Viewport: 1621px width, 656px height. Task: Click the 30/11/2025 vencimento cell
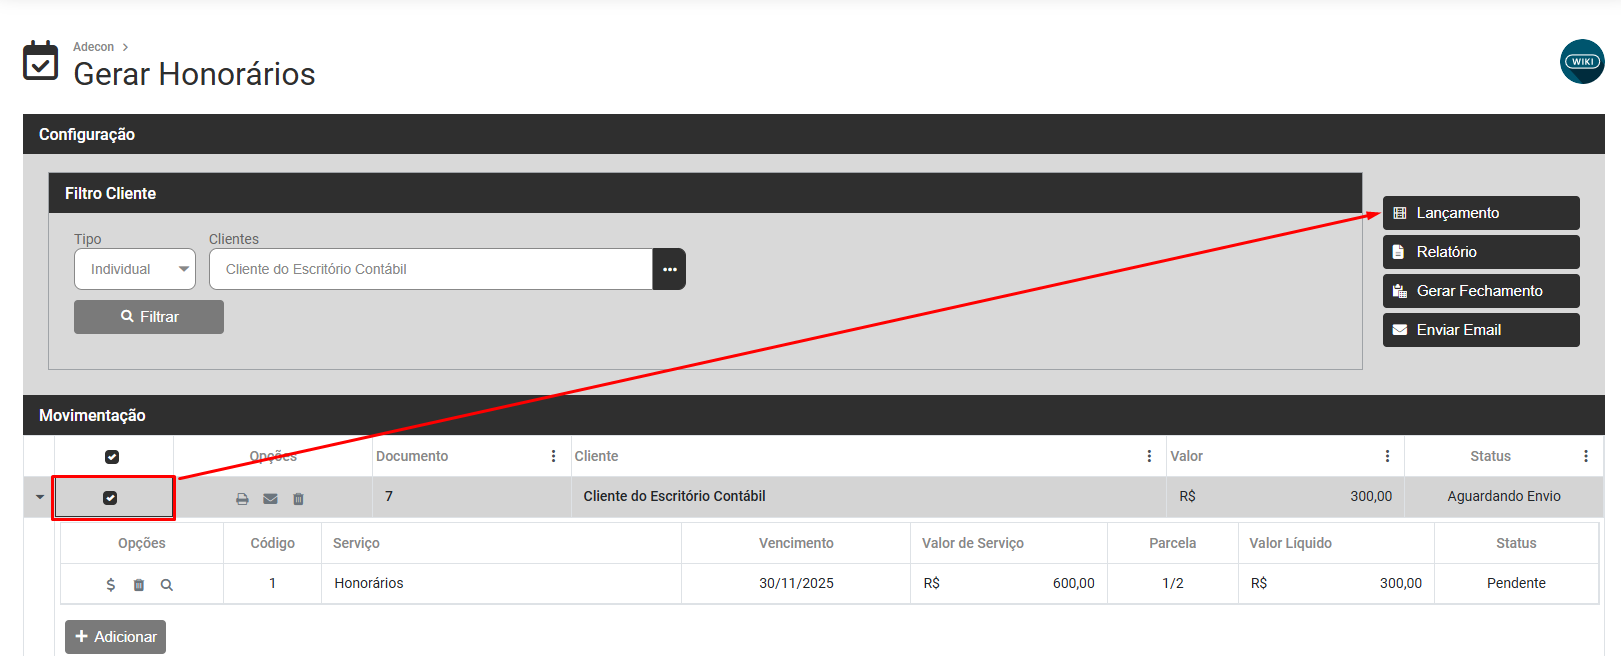[x=796, y=583]
